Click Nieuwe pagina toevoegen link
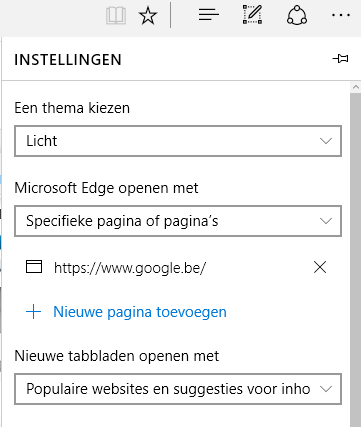Screen dimensions: 361x427 (x=140, y=312)
